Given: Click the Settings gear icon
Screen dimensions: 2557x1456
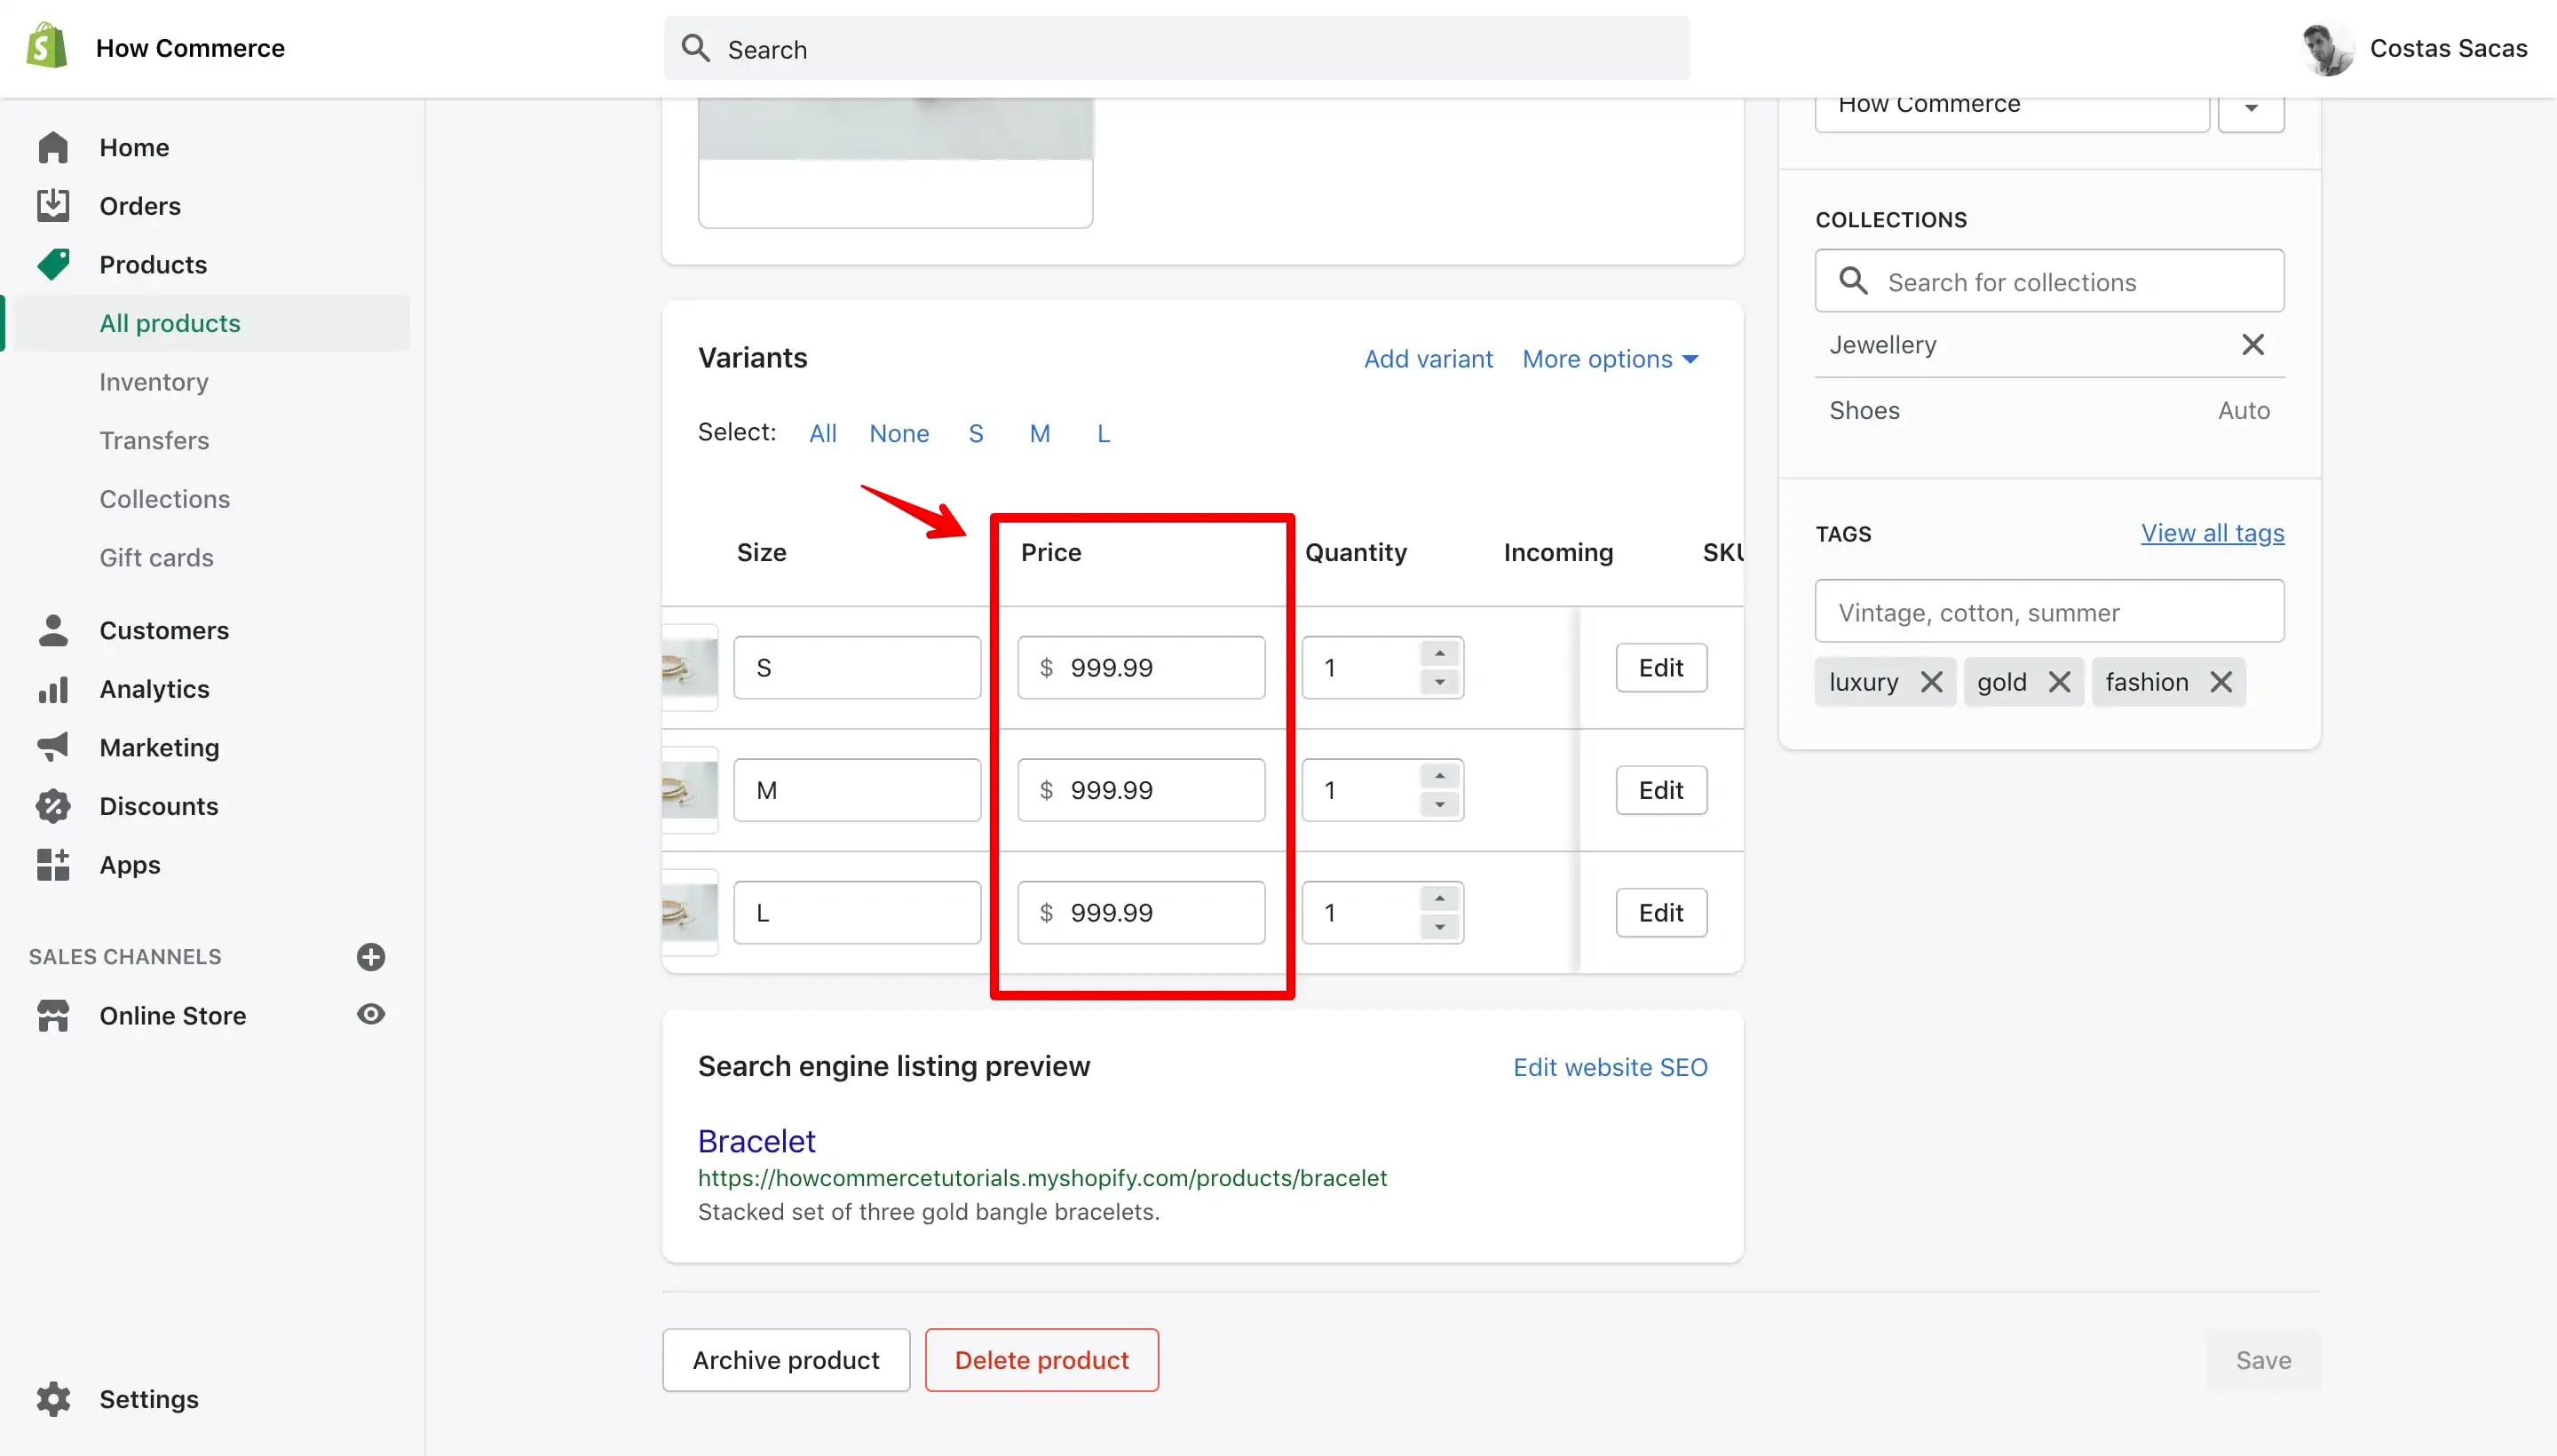Looking at the screenshot, I should (53, 1399).
